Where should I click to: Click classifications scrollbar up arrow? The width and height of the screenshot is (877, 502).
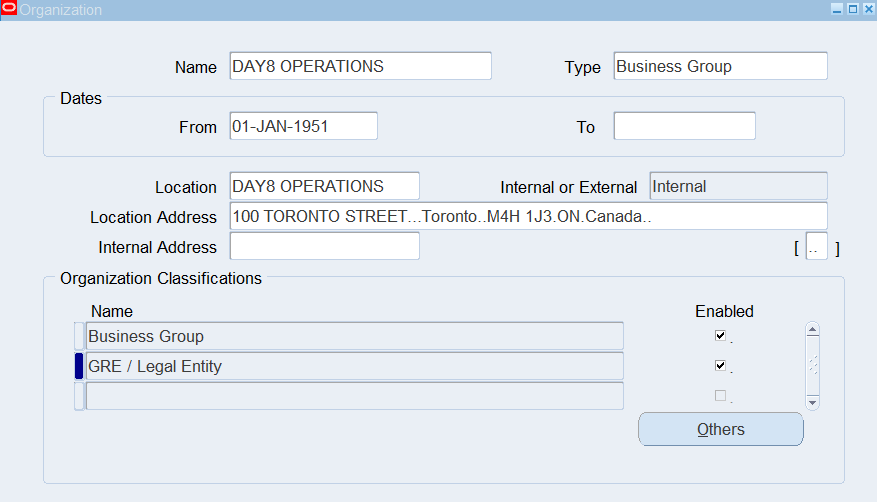pyautogui.click(x=813, y=329)
